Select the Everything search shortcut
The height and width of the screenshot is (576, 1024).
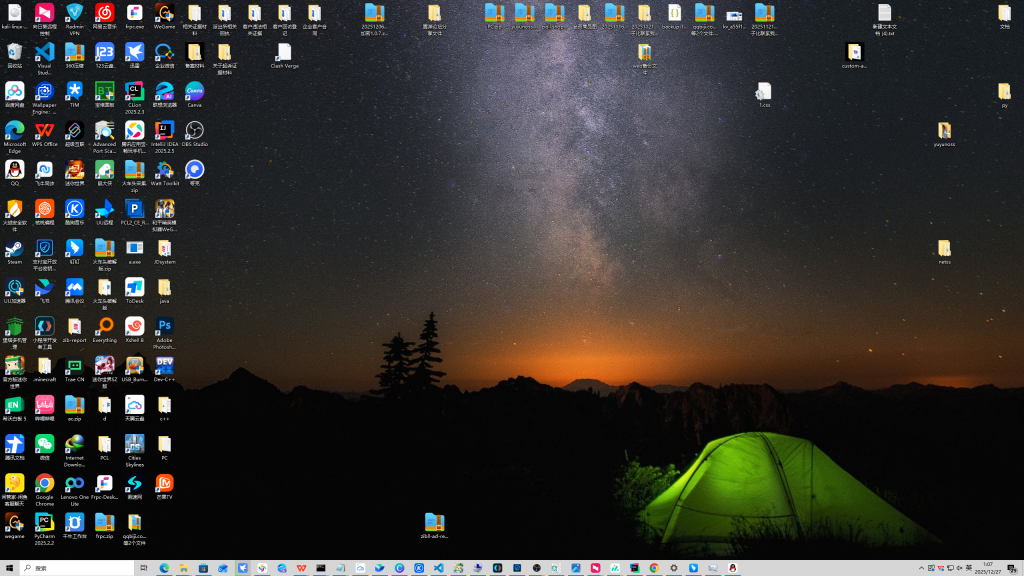pos(104,327)
